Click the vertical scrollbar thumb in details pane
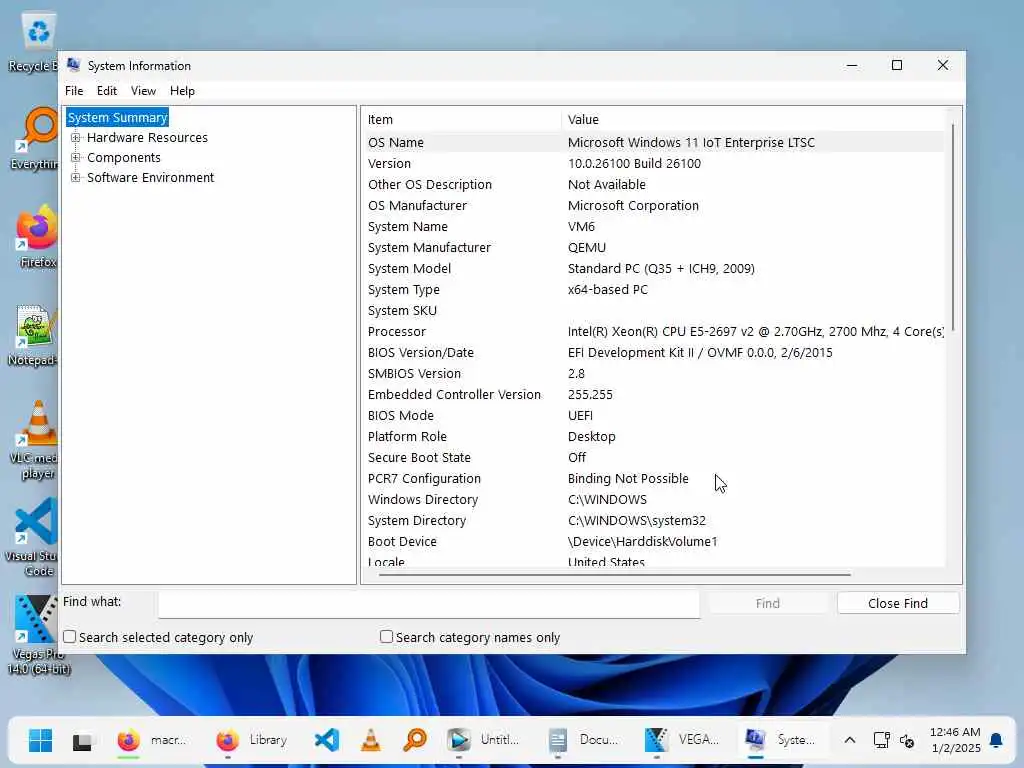1024x768 pixels. click(x=953, y=227)
